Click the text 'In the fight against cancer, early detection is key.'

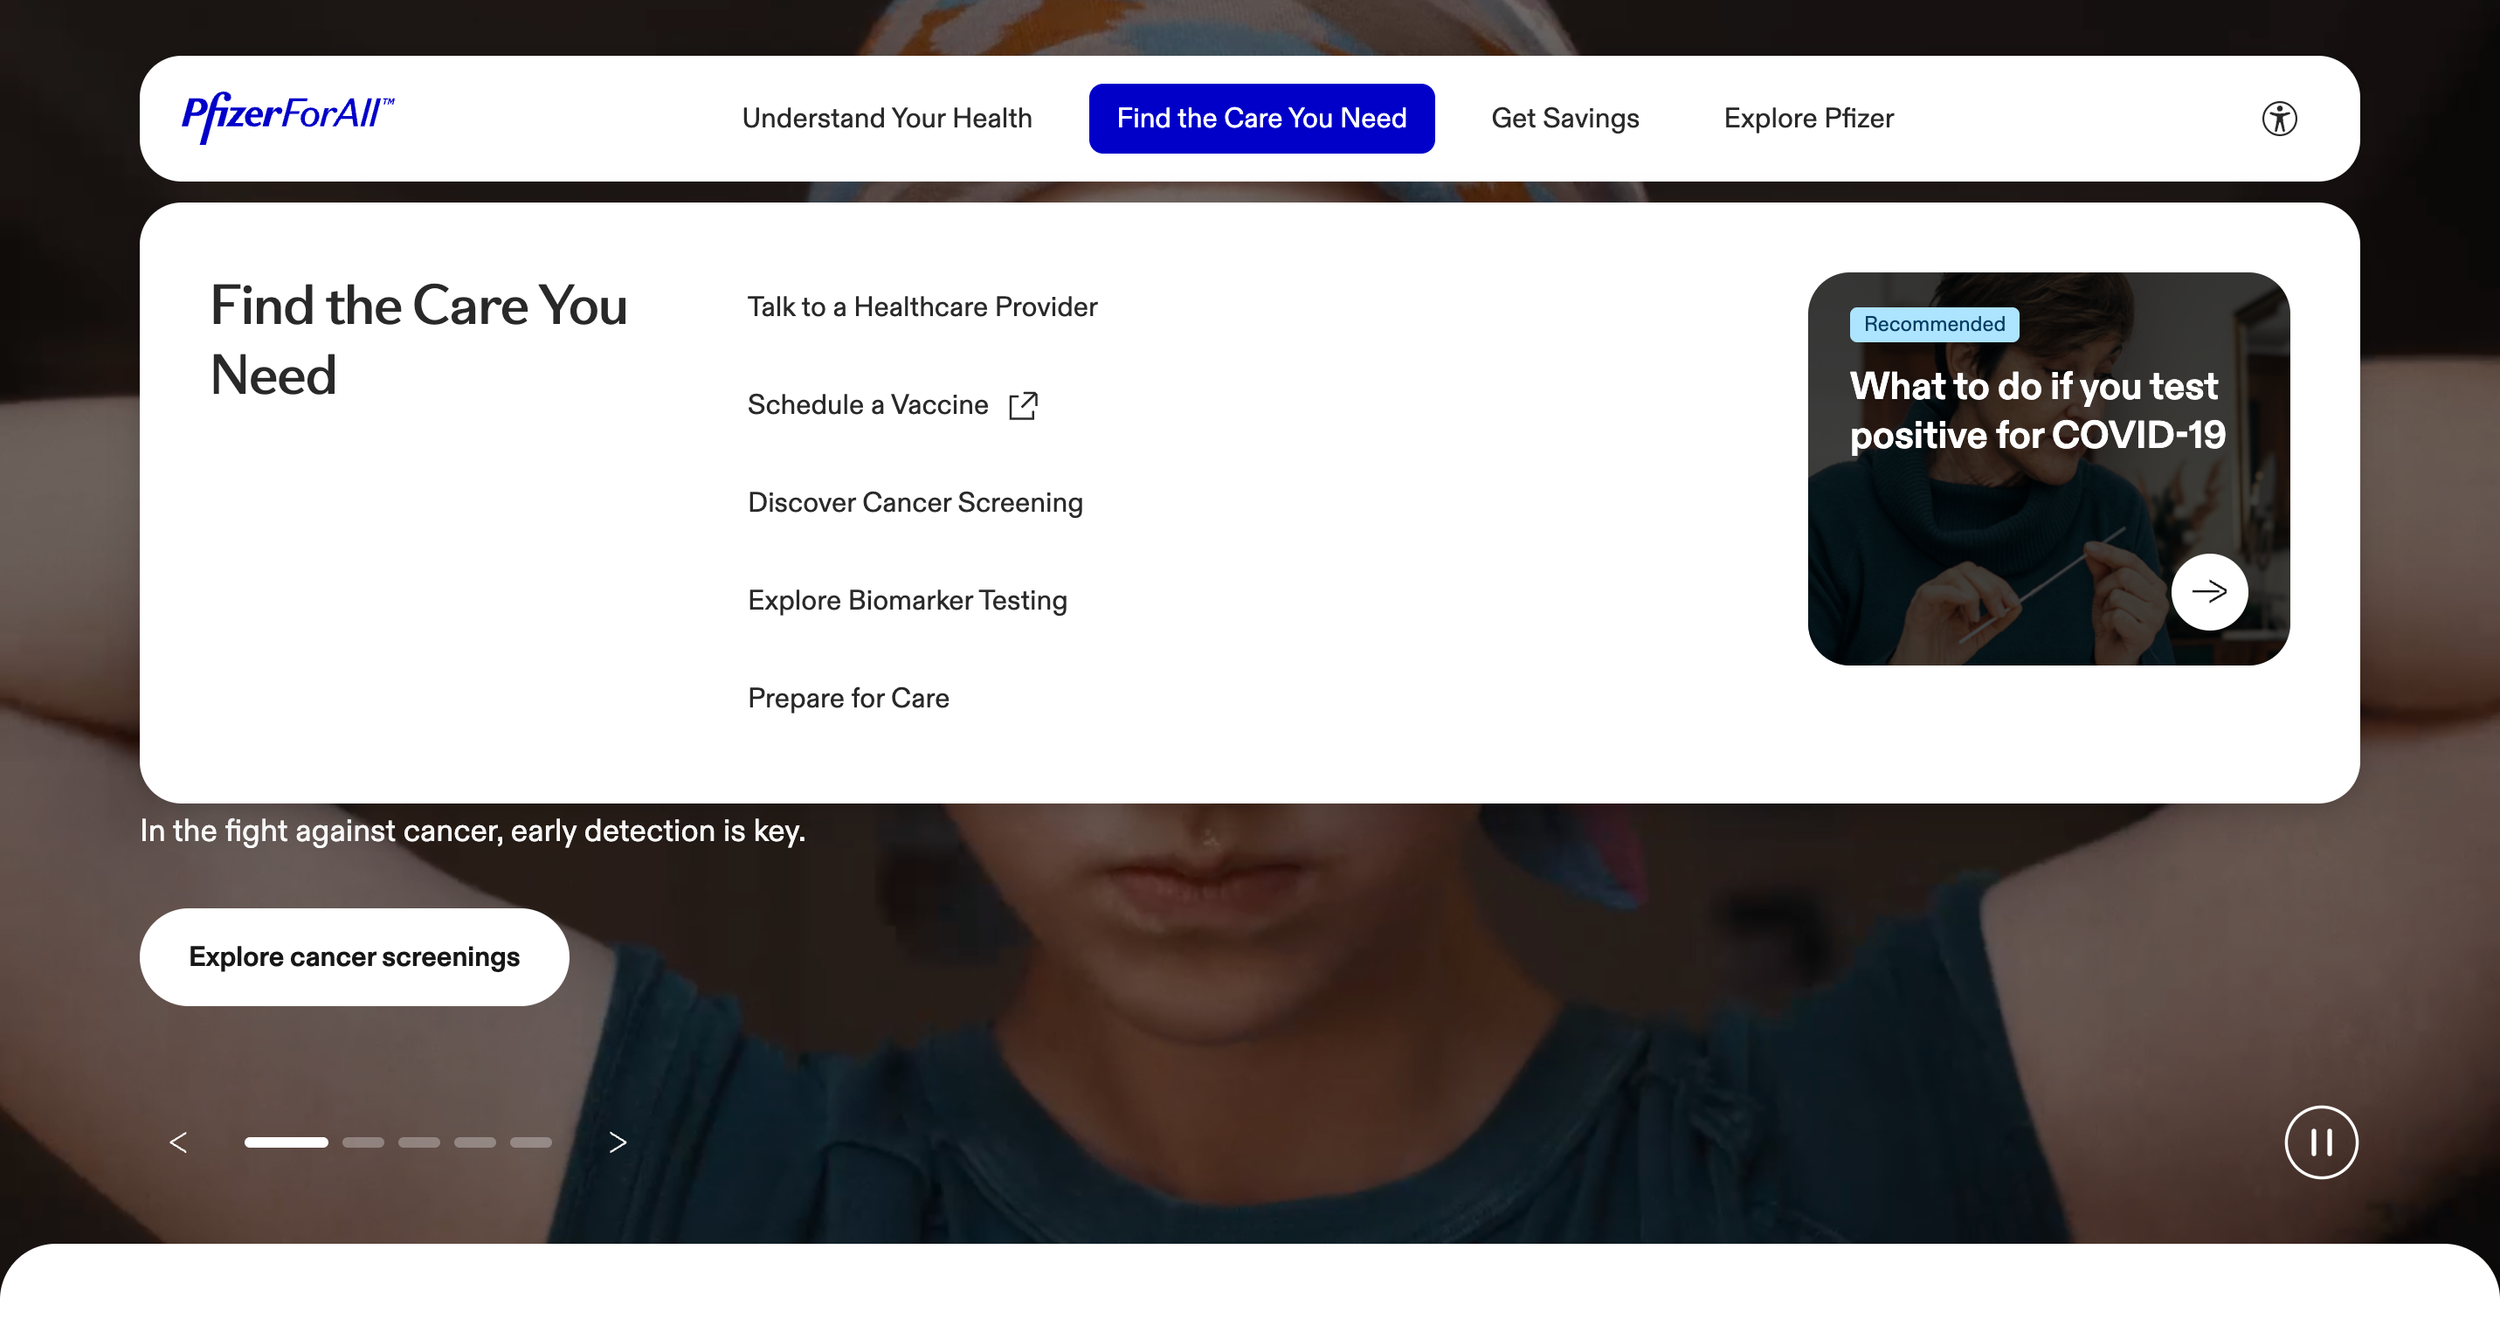click(x=473, y=831)
